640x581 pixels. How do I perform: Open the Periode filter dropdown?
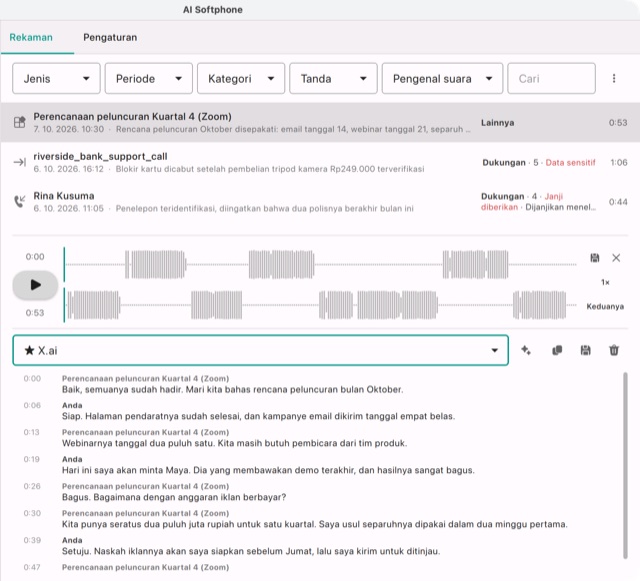pyautogui.click(x=149, y=78)
